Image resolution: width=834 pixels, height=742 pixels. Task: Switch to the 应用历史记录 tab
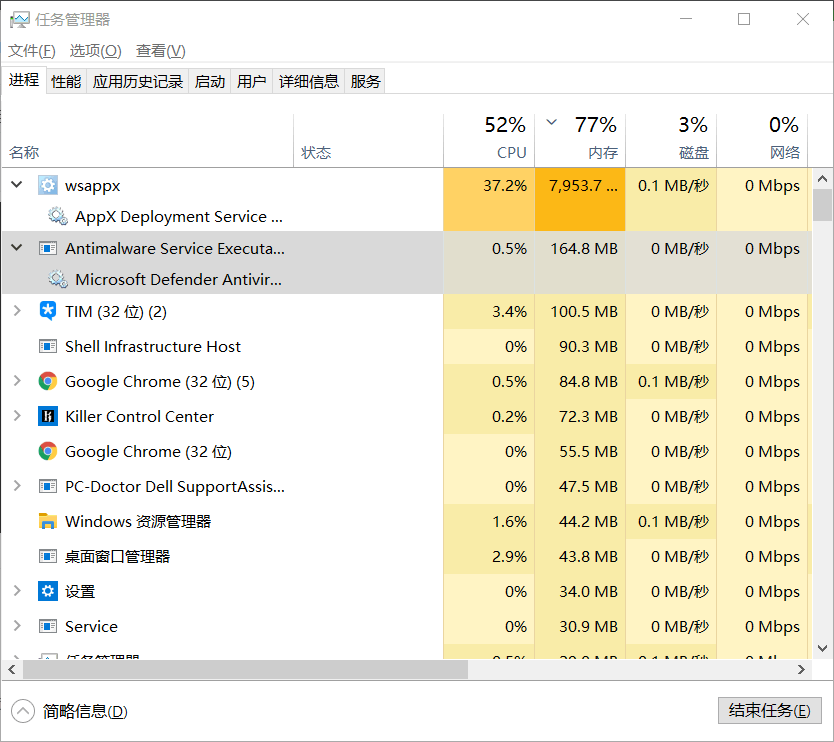coord(138,81)
